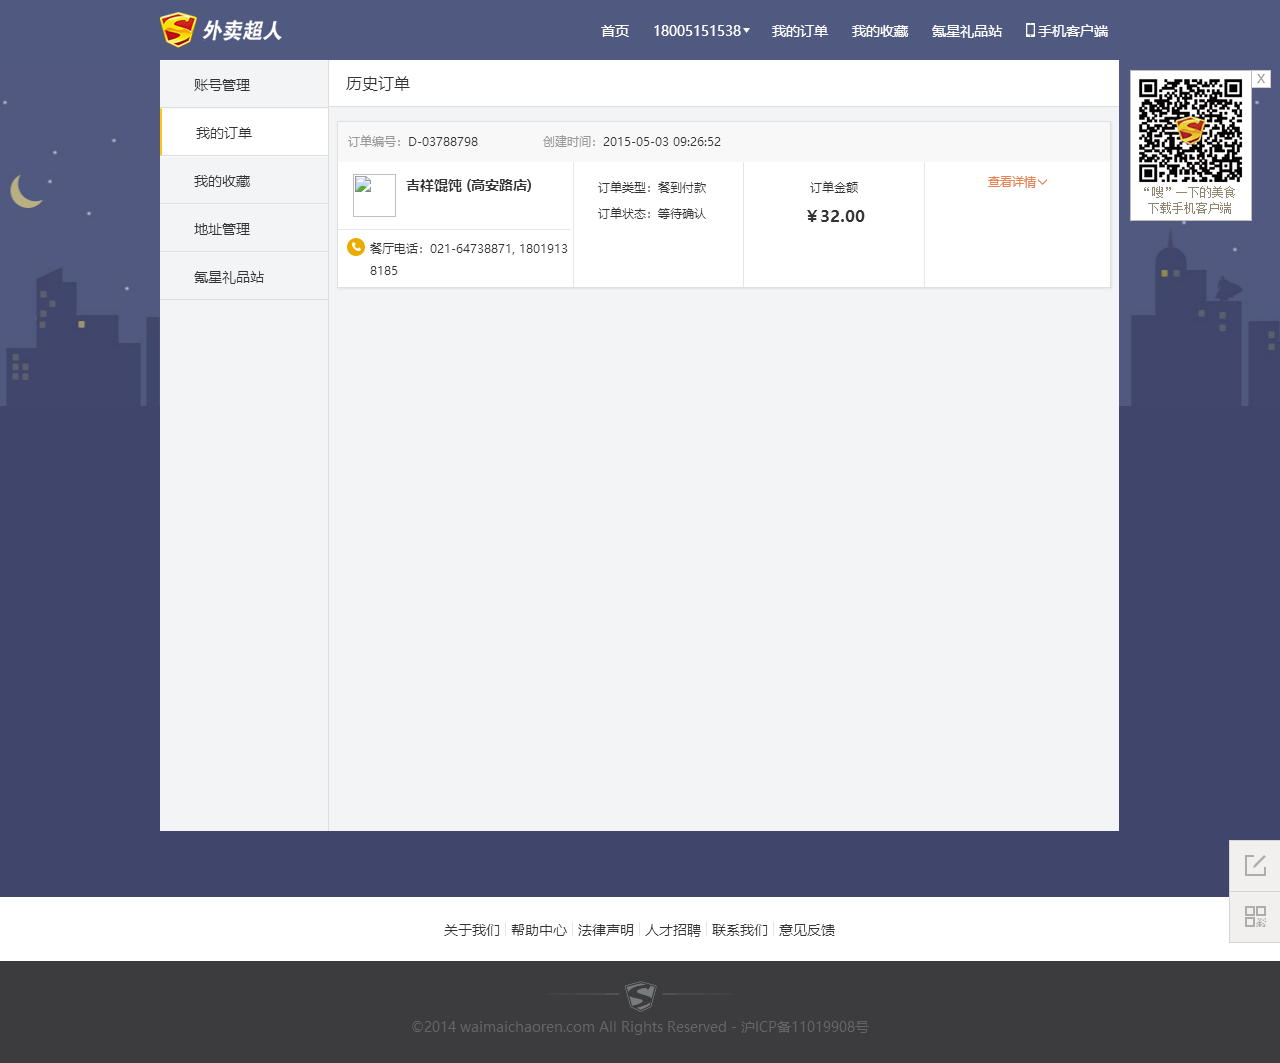Open 氪星礼品站 in the left sidebar

(x=229, y=277)
